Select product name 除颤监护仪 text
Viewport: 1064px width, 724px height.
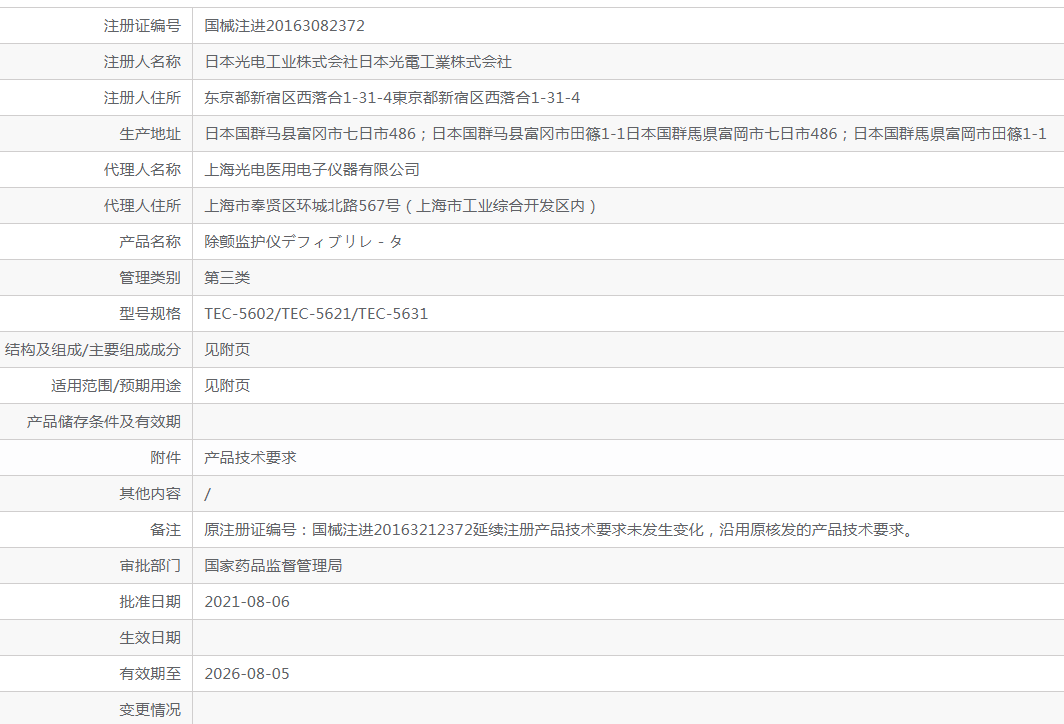[x=243, y=242]
